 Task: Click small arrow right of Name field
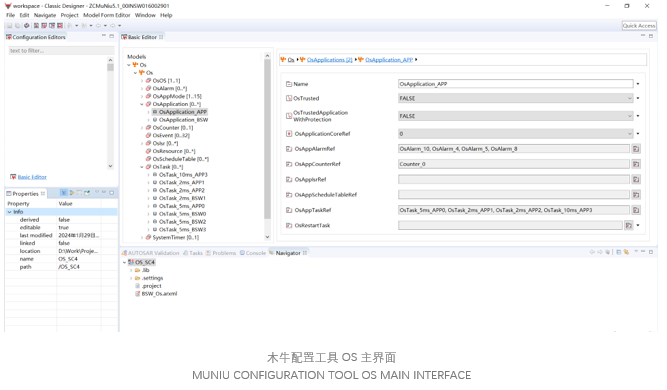[x=638, y=84]
